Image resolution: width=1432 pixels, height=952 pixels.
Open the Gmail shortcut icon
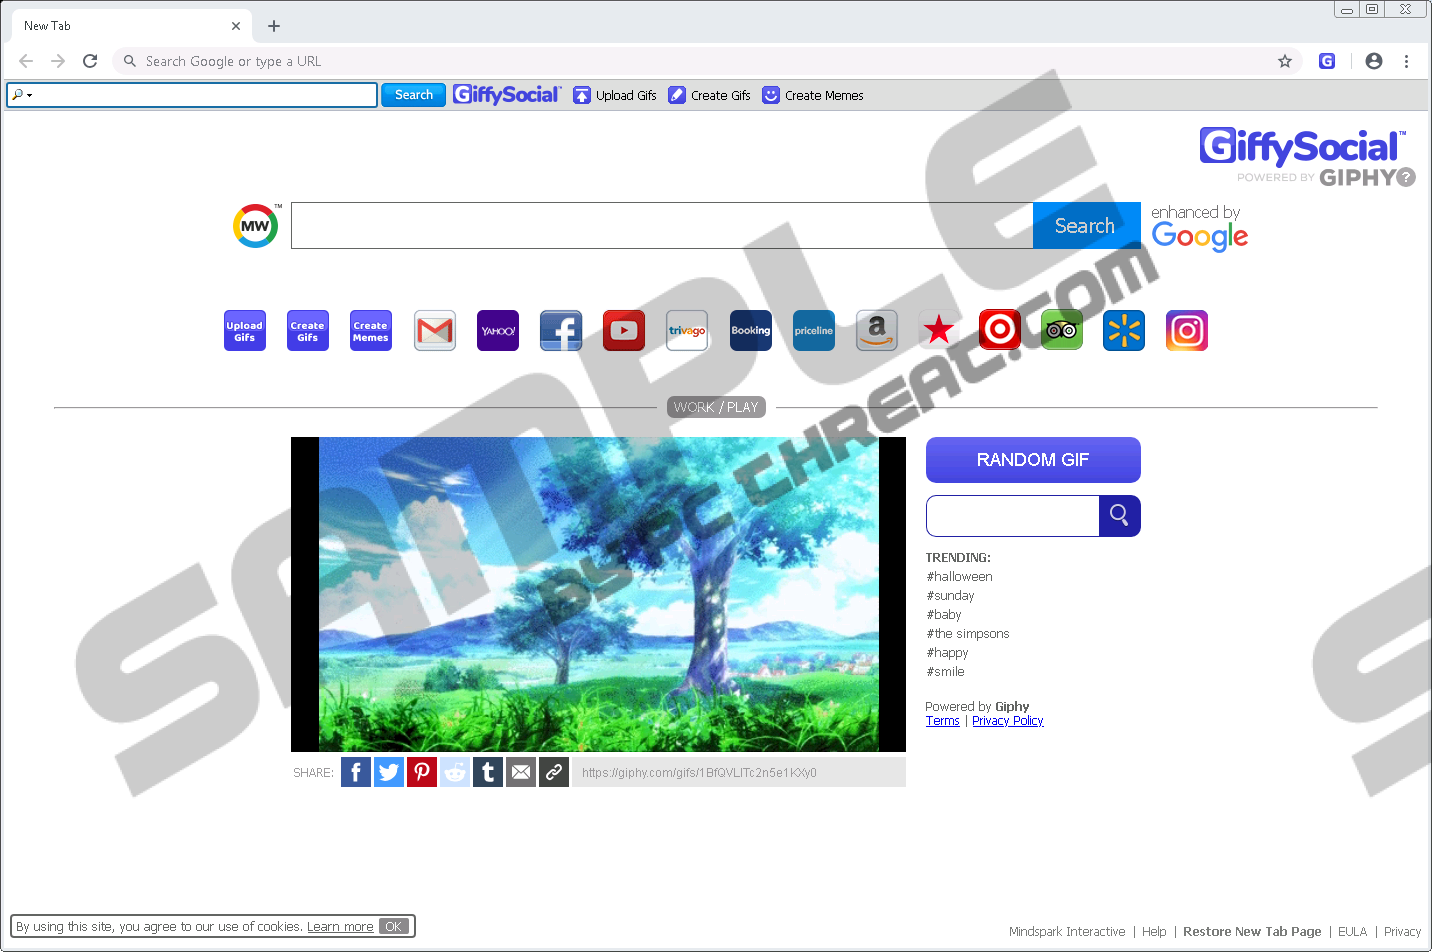(435, 331)
